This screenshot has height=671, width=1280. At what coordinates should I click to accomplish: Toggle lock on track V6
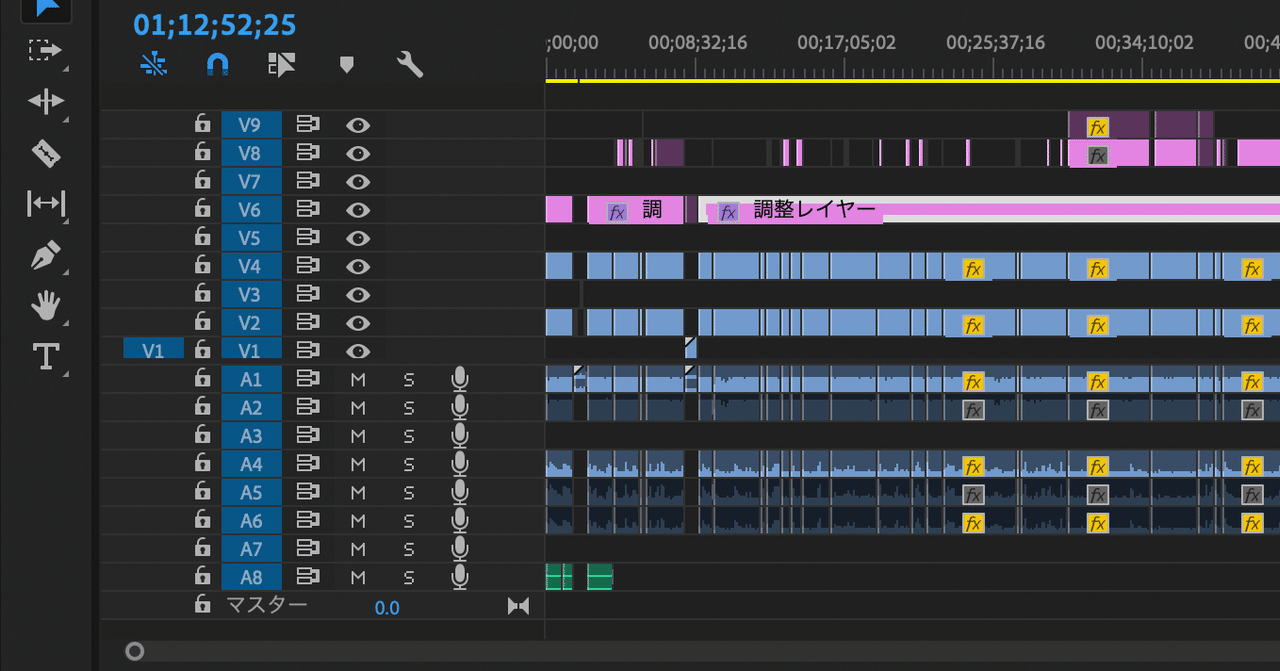click(x=202, y=209)
